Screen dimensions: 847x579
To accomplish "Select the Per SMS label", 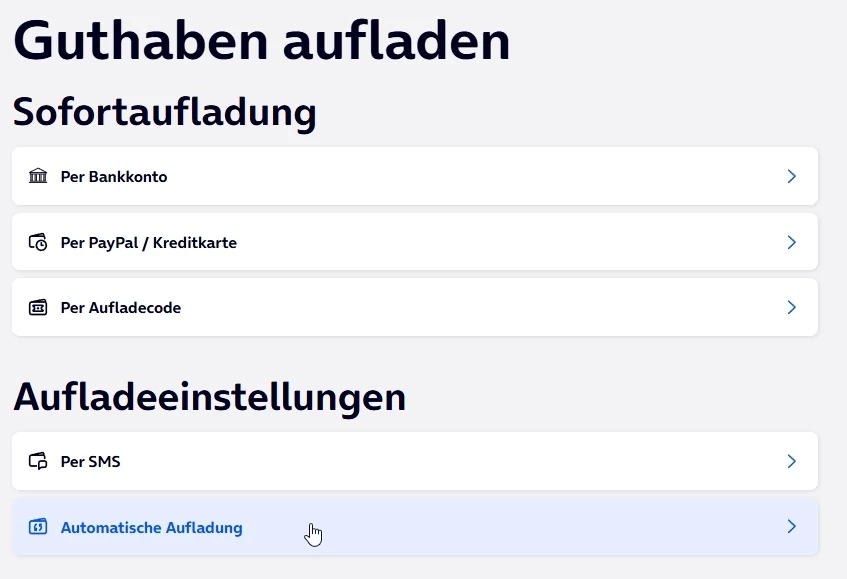I will [x=90, y=462].
